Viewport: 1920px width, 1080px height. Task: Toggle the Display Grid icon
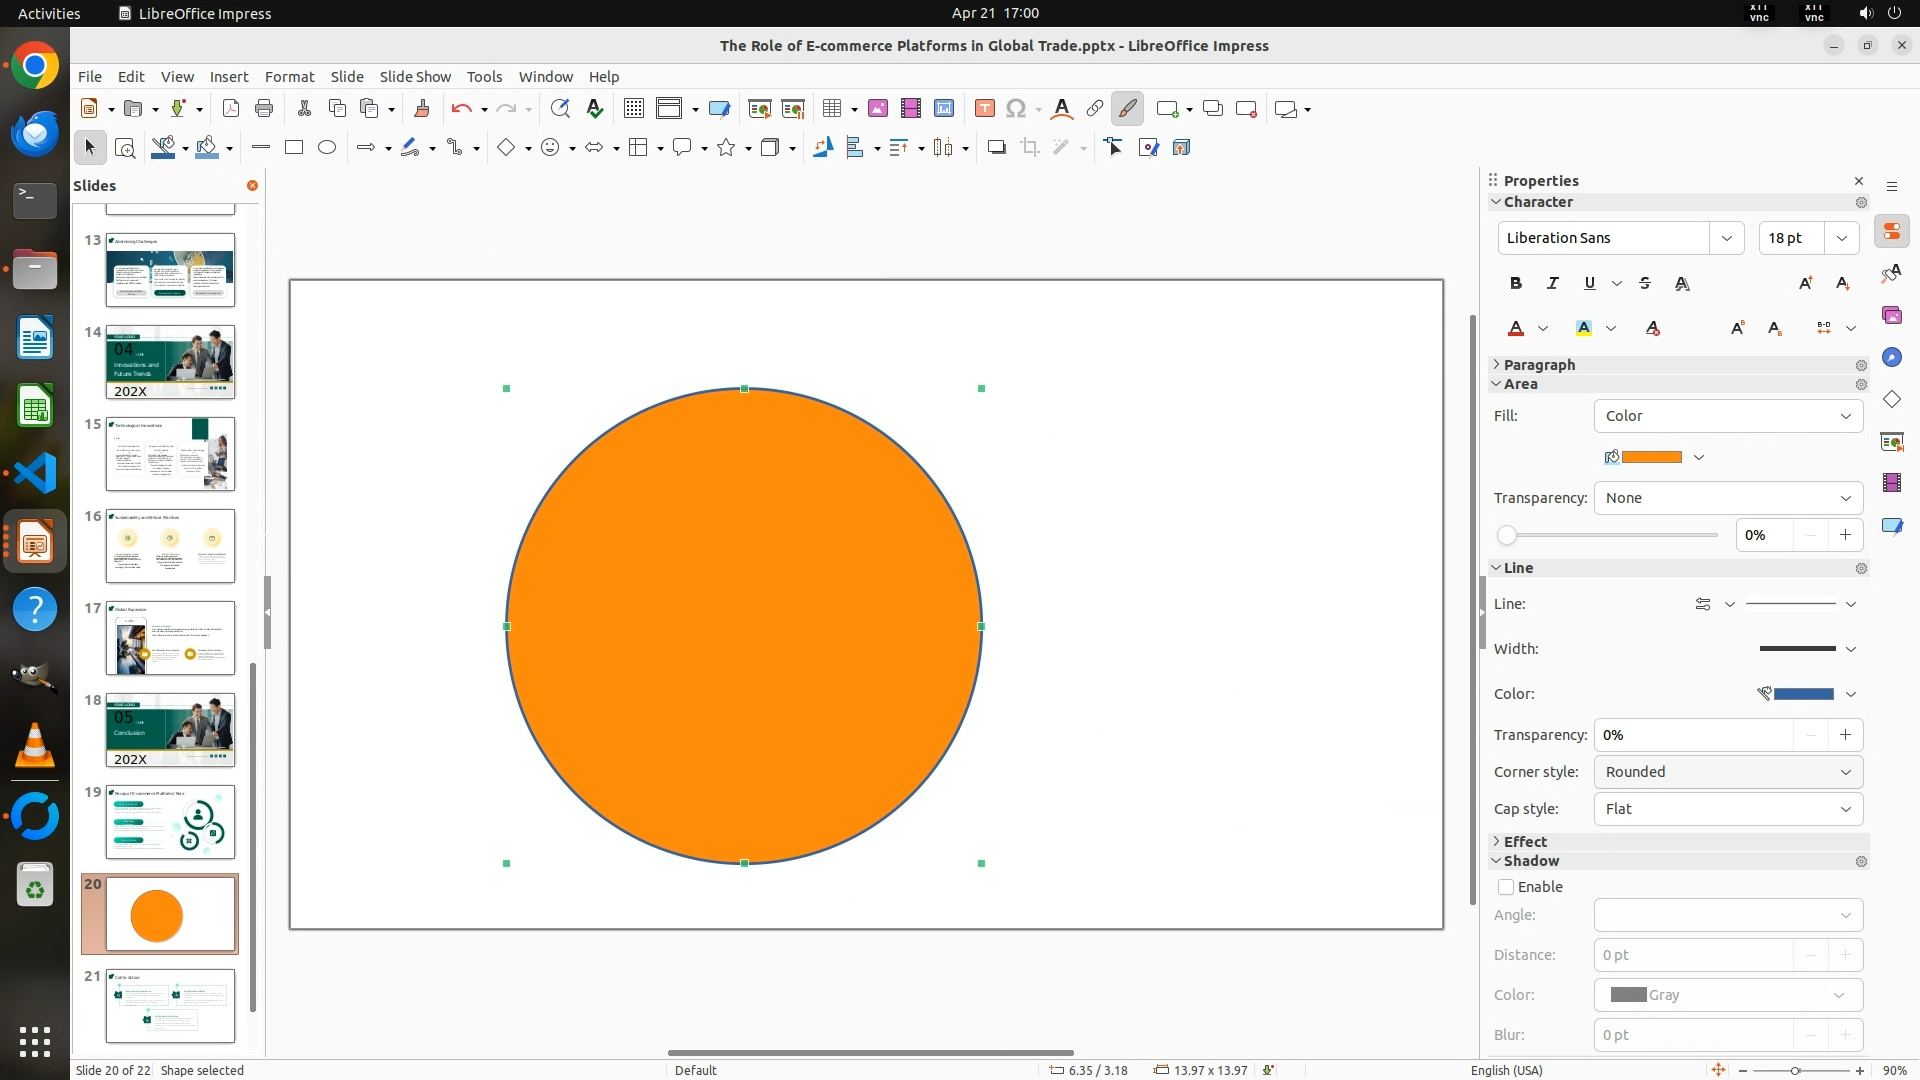click(x=633, y=109)
